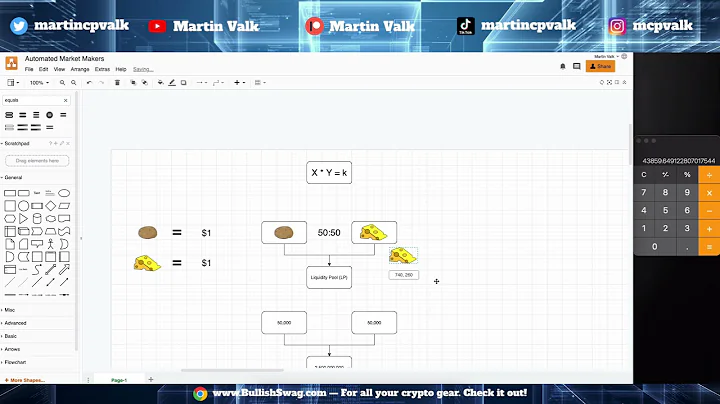This screenshot has width=720, height=404.
Task: Select the curved S connector shape
Action: point(37,269)
